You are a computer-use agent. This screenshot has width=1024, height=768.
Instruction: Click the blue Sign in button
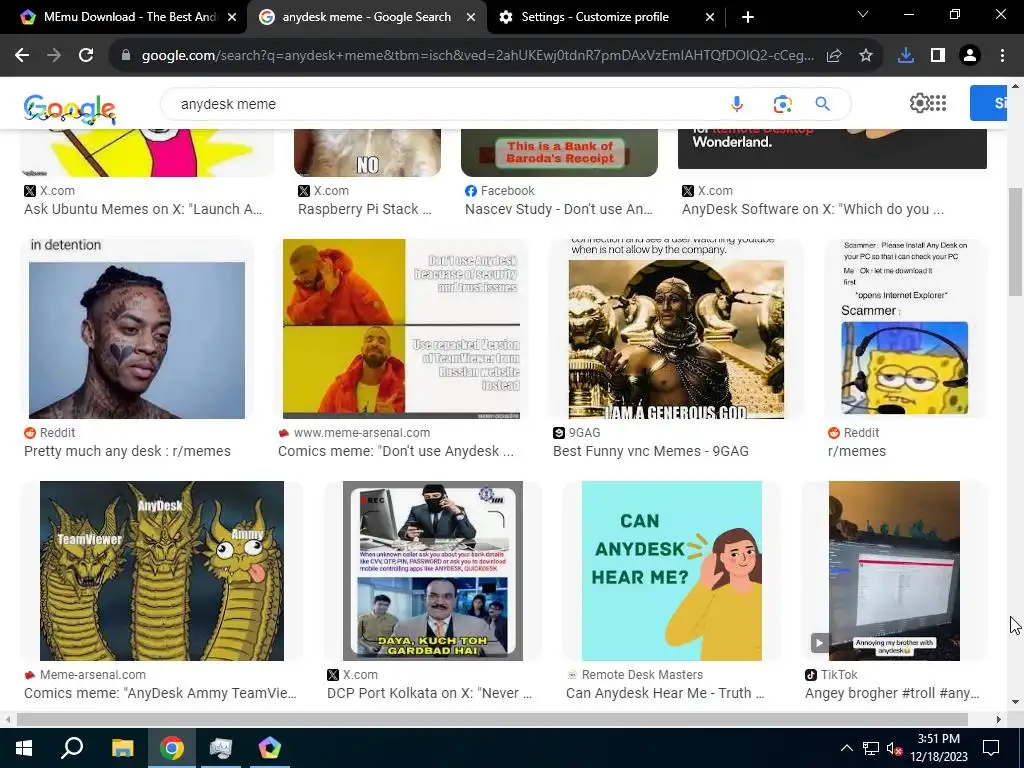988,103
